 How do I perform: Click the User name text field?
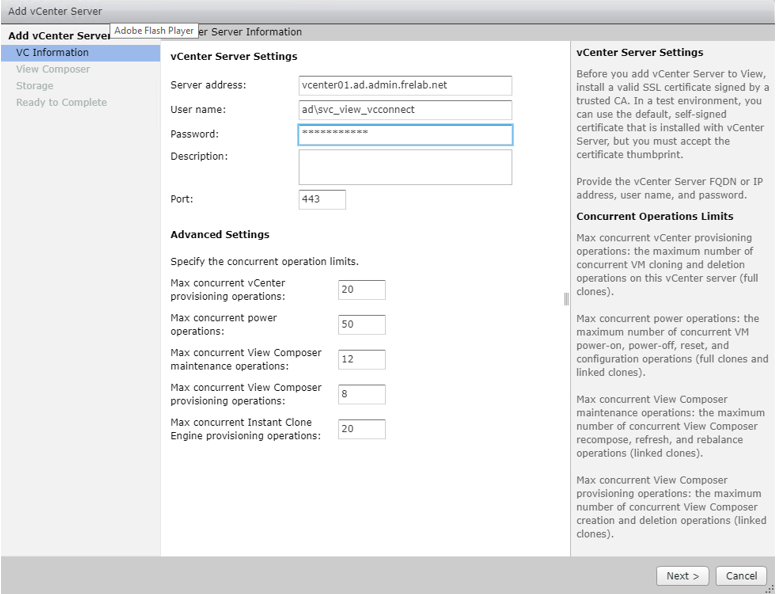pos(405,110)
